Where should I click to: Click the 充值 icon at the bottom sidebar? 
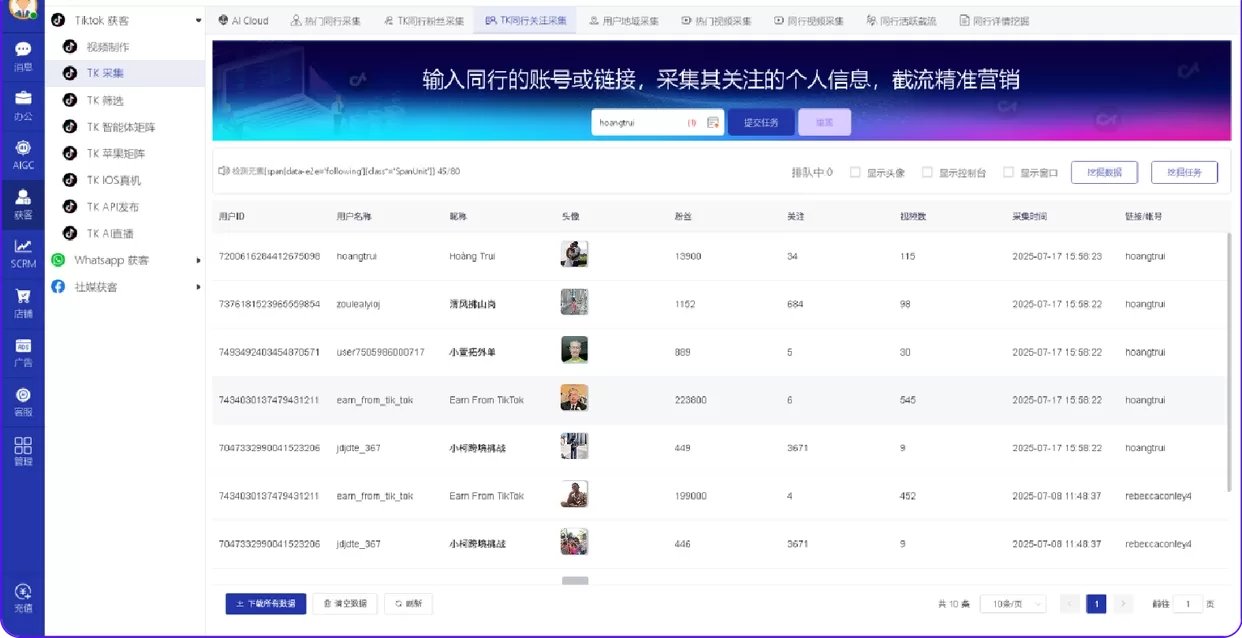tap(22, 595)
